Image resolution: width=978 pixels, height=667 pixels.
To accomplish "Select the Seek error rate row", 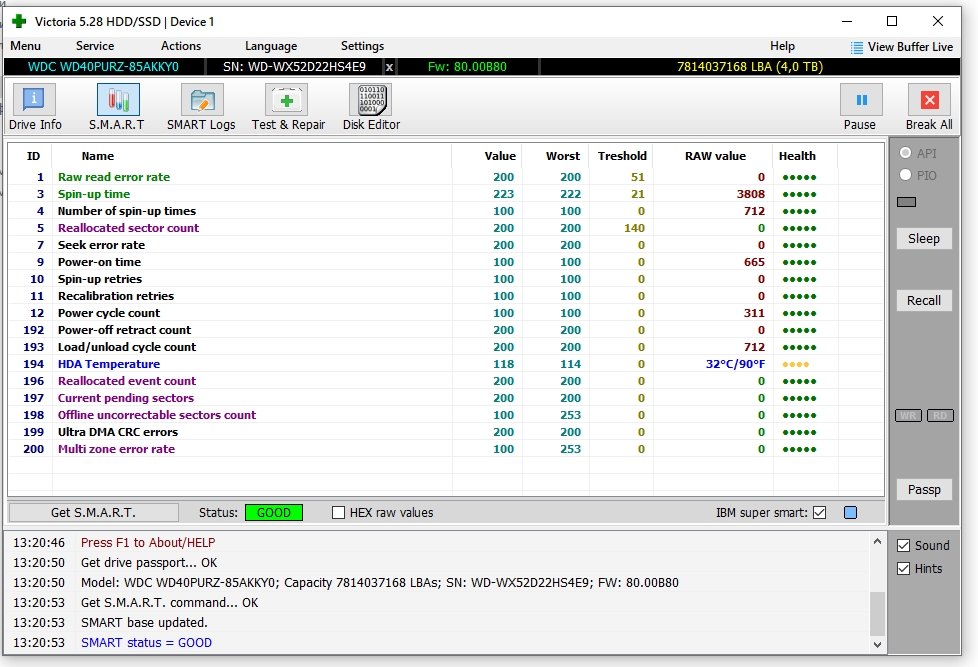I will coord(446,245).
